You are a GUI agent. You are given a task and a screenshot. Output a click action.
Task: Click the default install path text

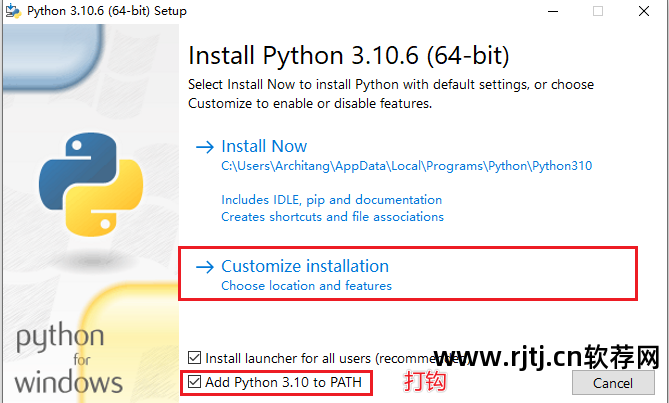point(407,166)
